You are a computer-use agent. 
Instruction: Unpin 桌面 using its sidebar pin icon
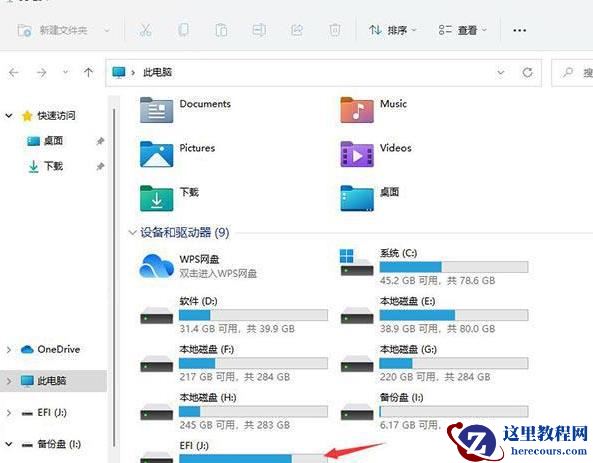[100, 141]
